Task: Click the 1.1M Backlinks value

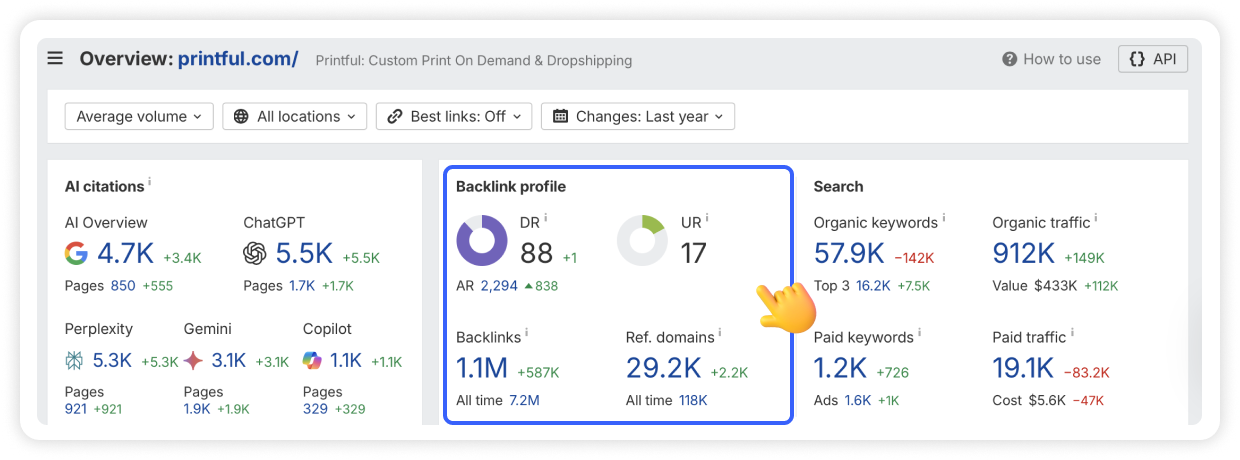Action: [x=482, y=369]
